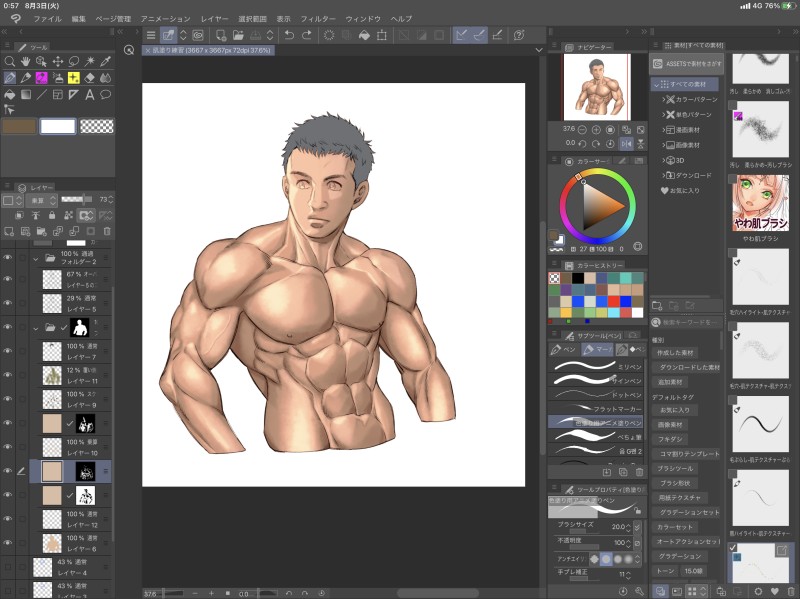Collapse the フォルダー 2 folder in layers
The height and width of the screenshot is (599, 800).
coord(35,257)
